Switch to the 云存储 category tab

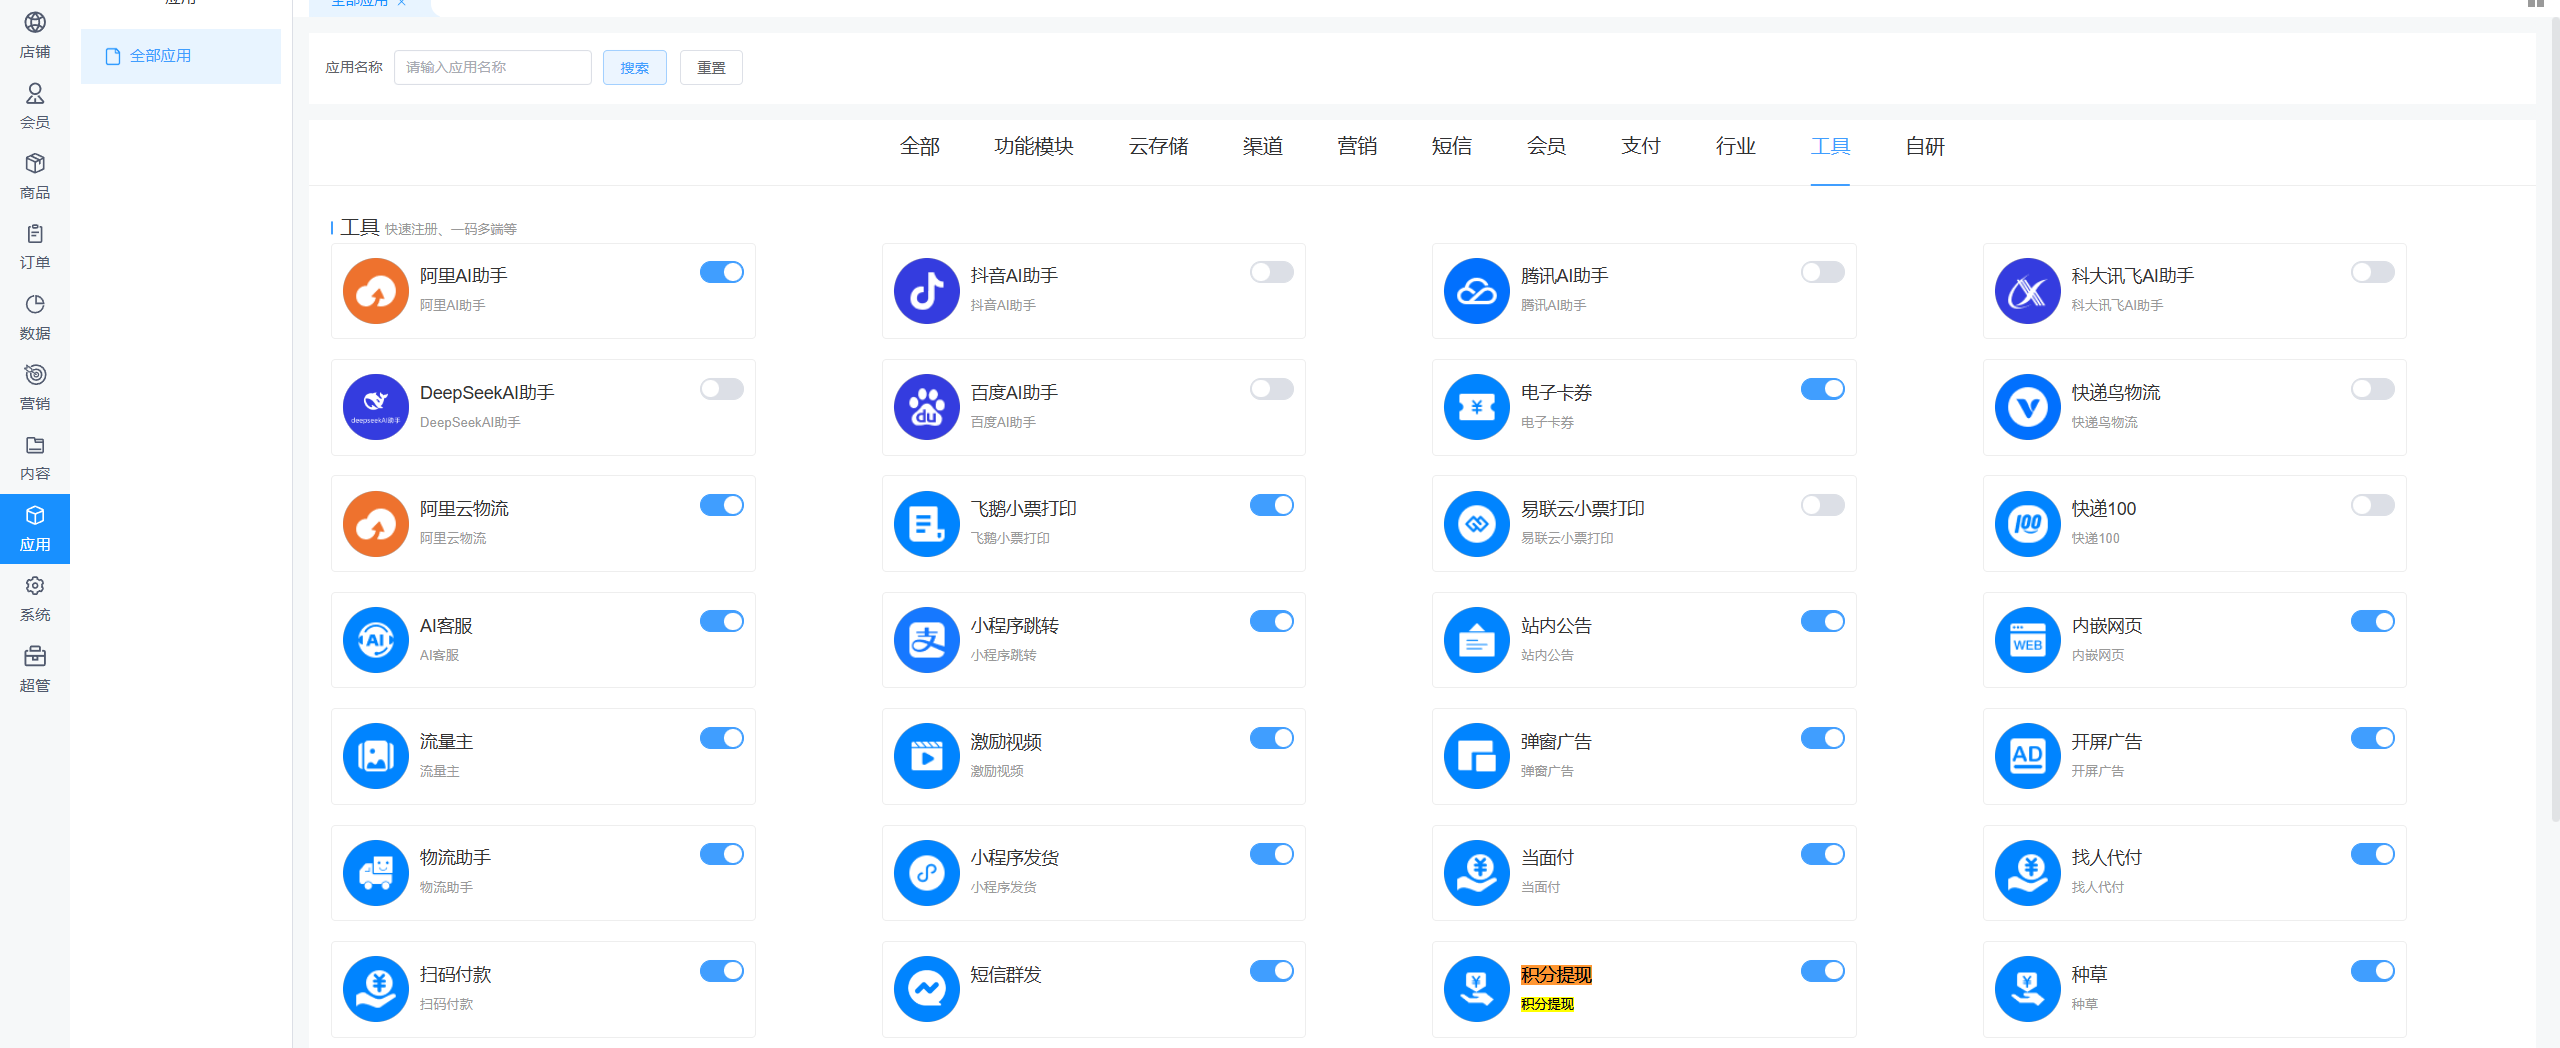(x=1159, y=147)
